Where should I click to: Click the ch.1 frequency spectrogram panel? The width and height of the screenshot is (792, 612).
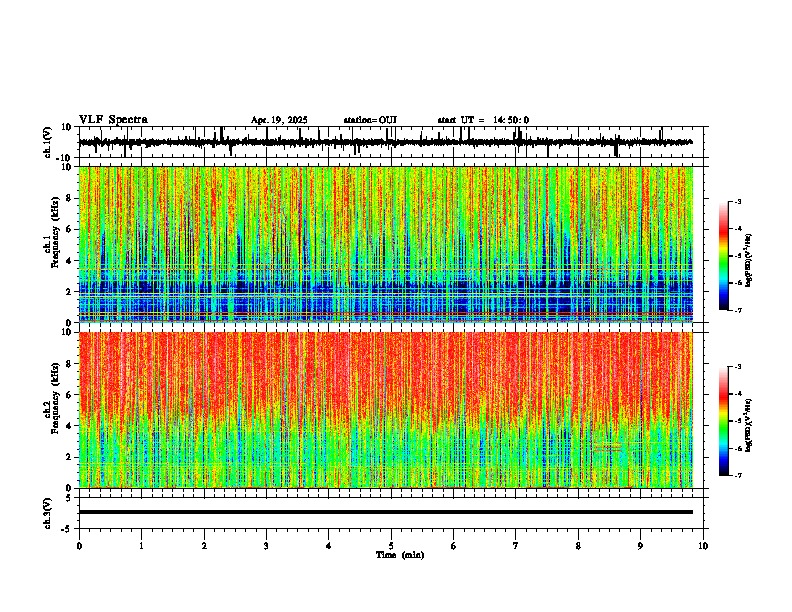click(386, 244)
